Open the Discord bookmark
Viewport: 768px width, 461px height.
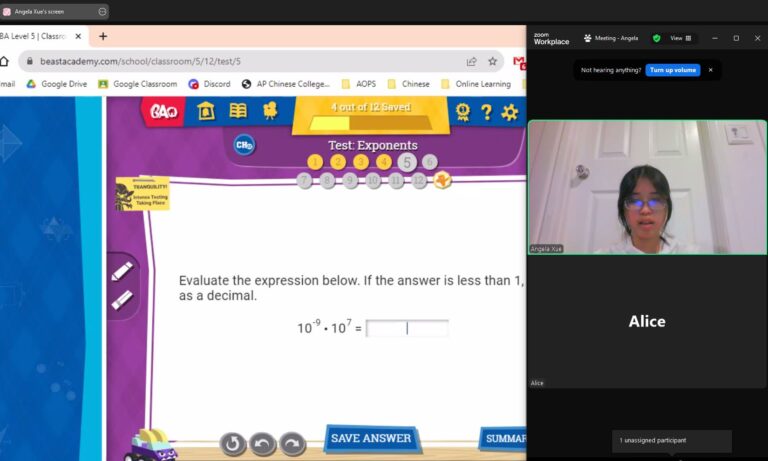(x=210, y=84)
